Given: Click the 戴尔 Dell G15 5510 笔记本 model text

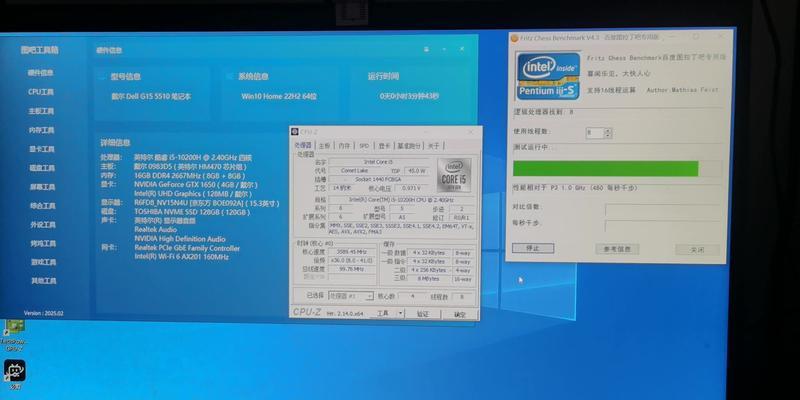Looking at the screenshot, I should click(x=151, y=96).
